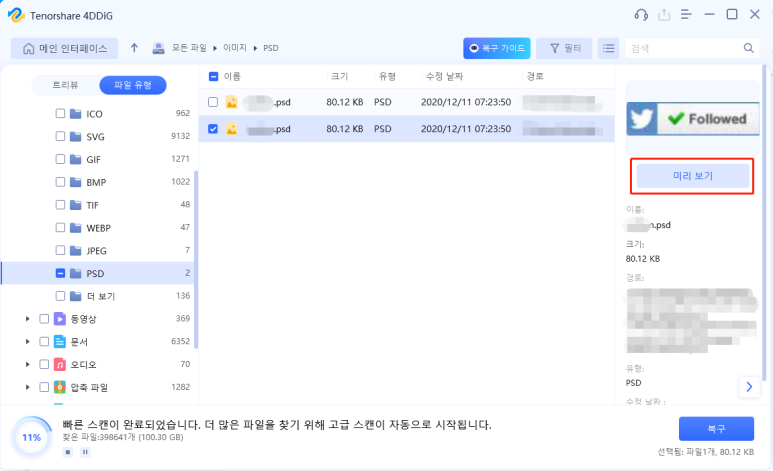Pause the scan with the pause icon
Image resolution: width=773 pixels, height=471 pixels.
[85, 452]
